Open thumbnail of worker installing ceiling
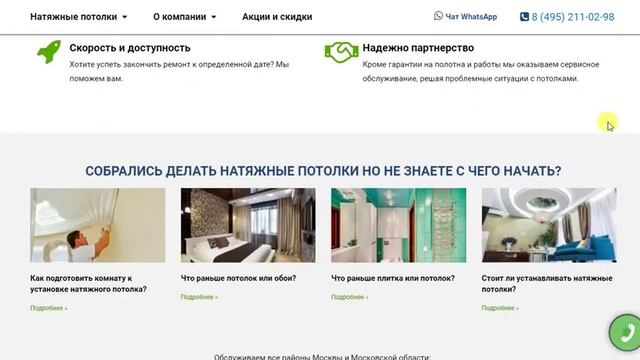Image resolution: width=640 pixels, height=360 pixels. [x=98, y=225]
